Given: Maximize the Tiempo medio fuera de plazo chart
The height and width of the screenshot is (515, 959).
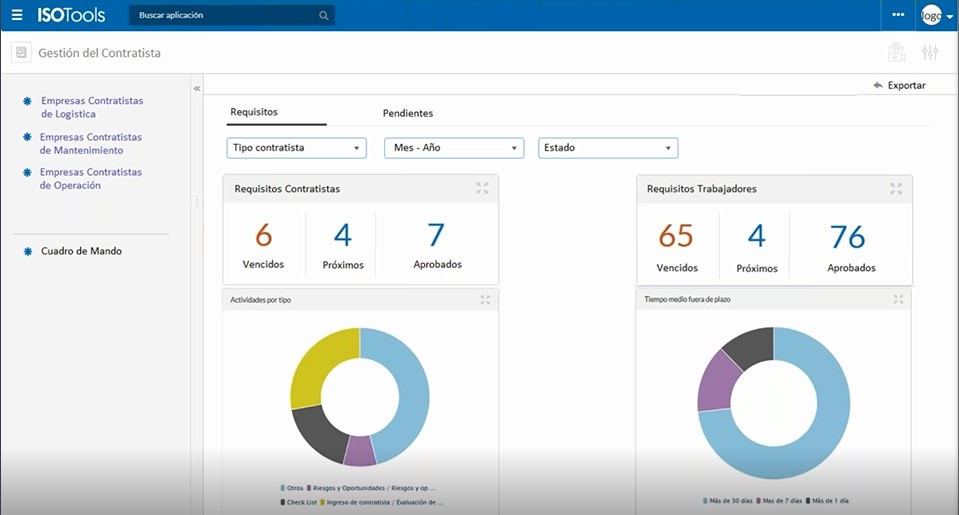Looking at the screenshot, I should click(x=898, y=299).
